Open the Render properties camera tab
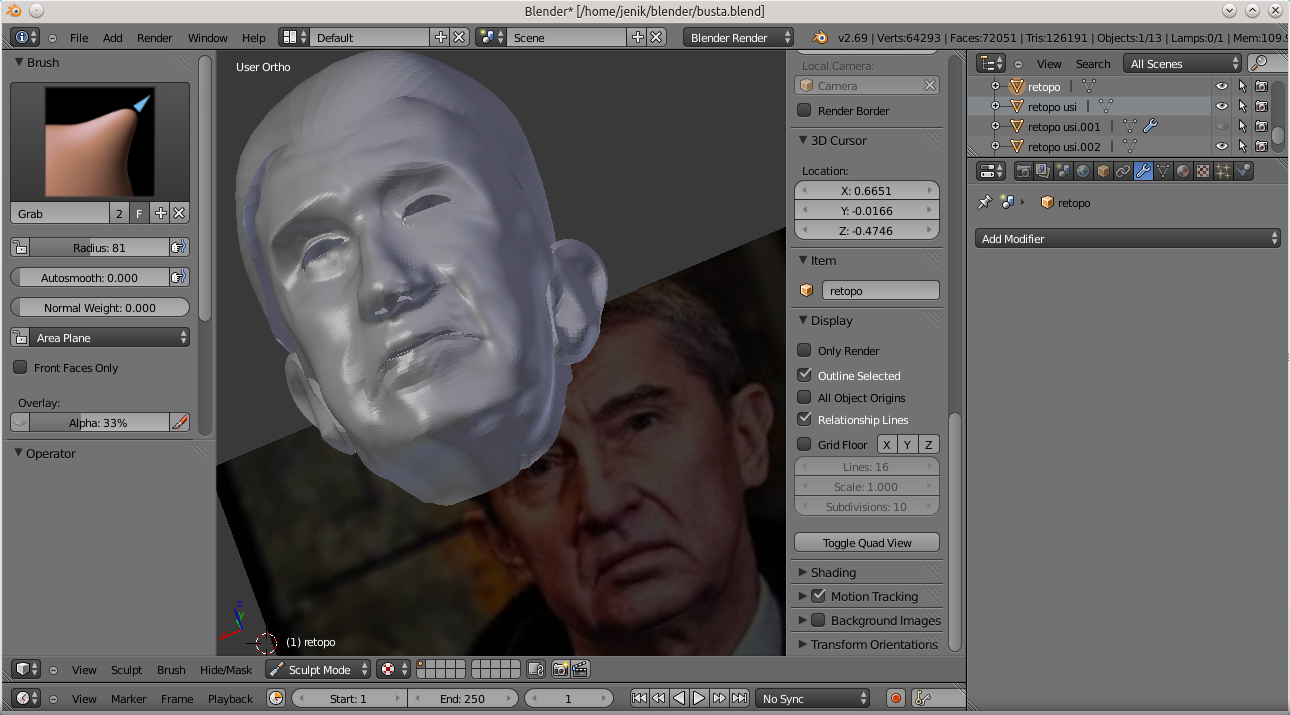The width and height of the screenshot is (1290, 715). click(x=1023, y=171)
